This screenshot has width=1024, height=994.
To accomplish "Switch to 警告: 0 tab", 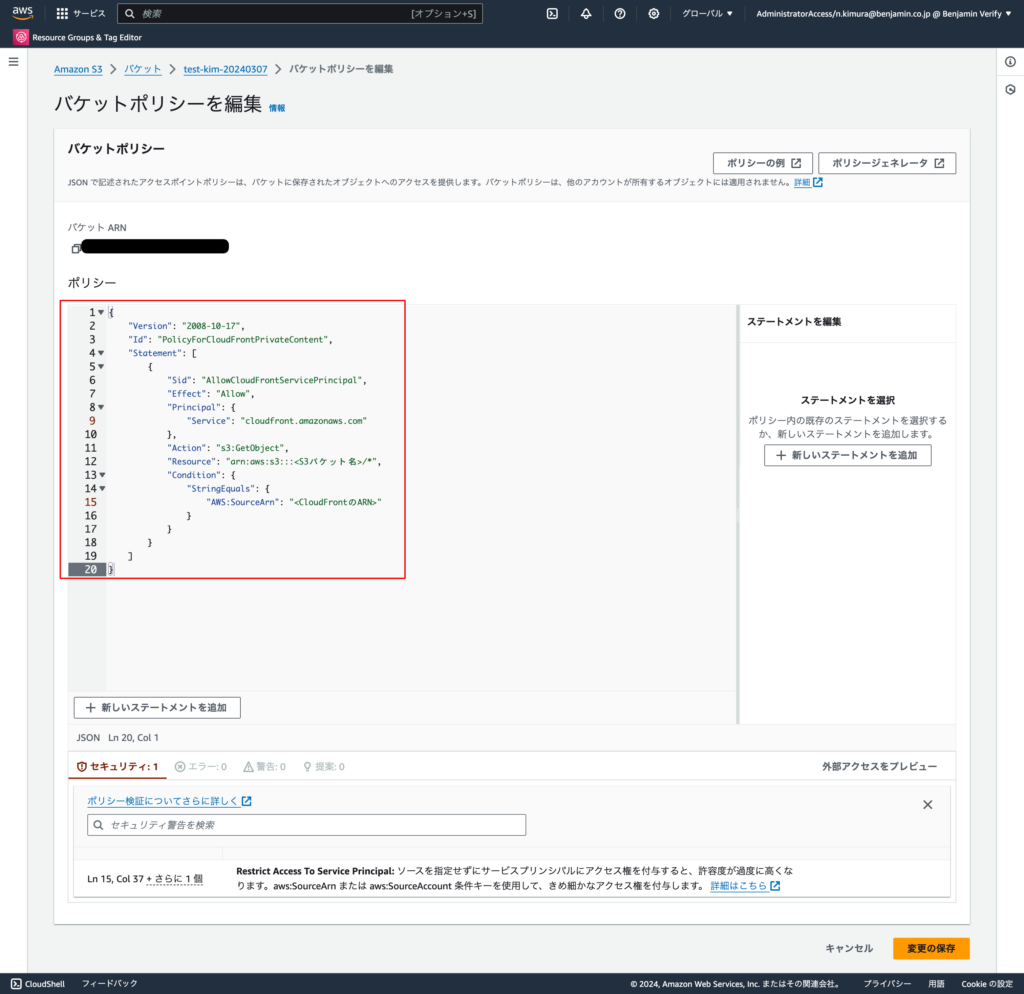I will click(x=264, y=767).
